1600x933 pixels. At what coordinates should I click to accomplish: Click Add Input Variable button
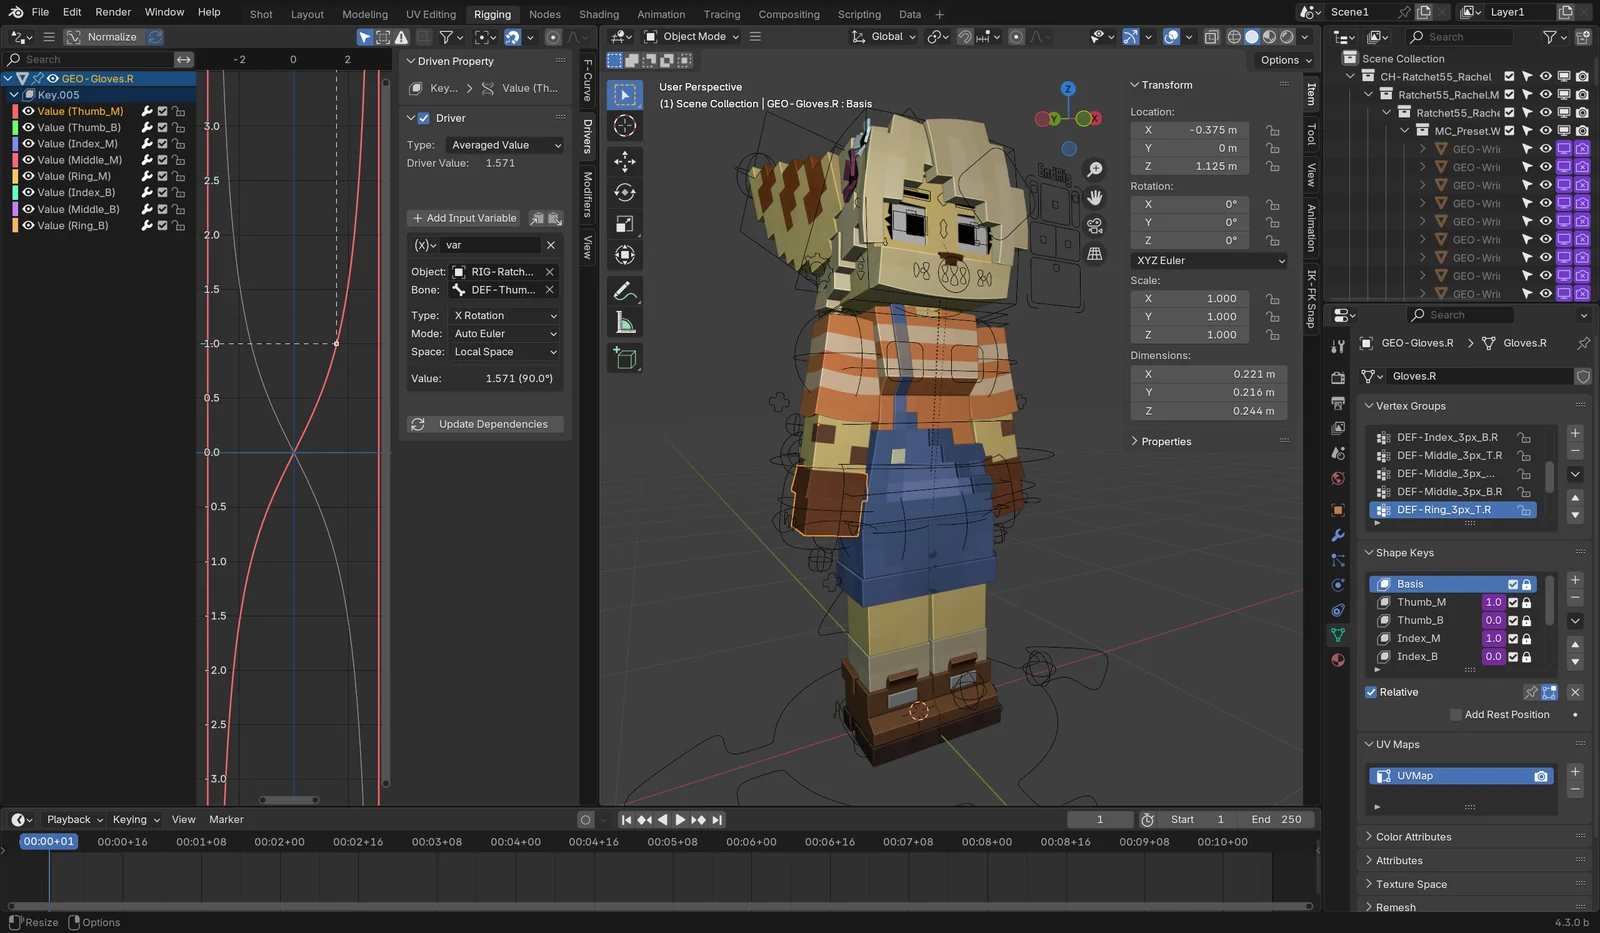coord(464,218)
